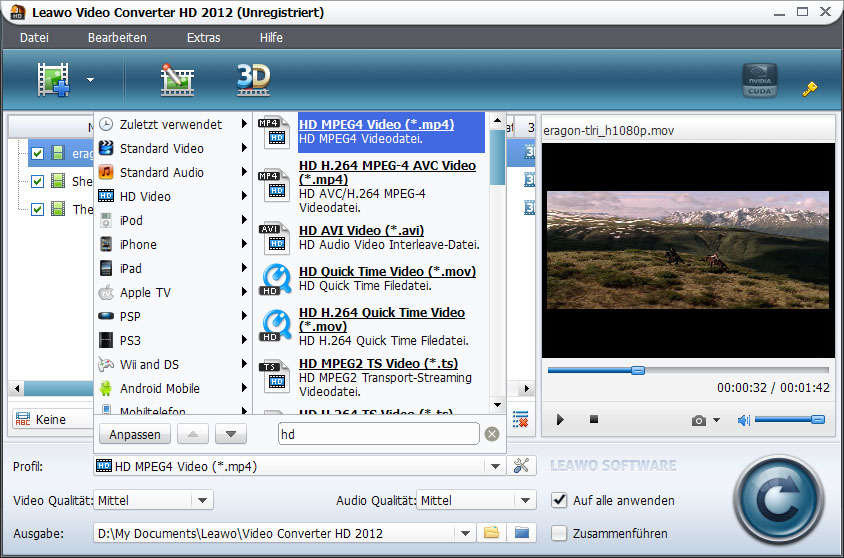Take a snapshot with camera icon
Image resolution: width=844 pixels, height=558 pixels.
[699, 420]
